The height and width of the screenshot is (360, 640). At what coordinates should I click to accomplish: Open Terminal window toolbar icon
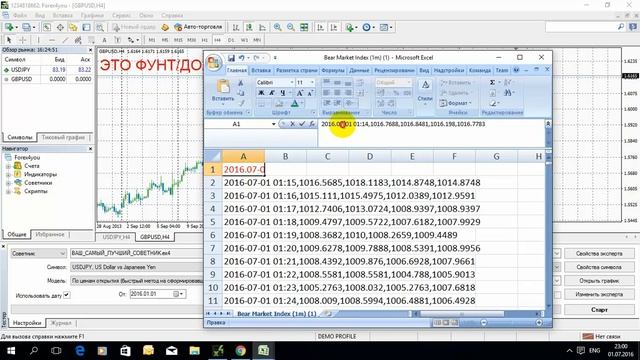(x=86, y=27)
